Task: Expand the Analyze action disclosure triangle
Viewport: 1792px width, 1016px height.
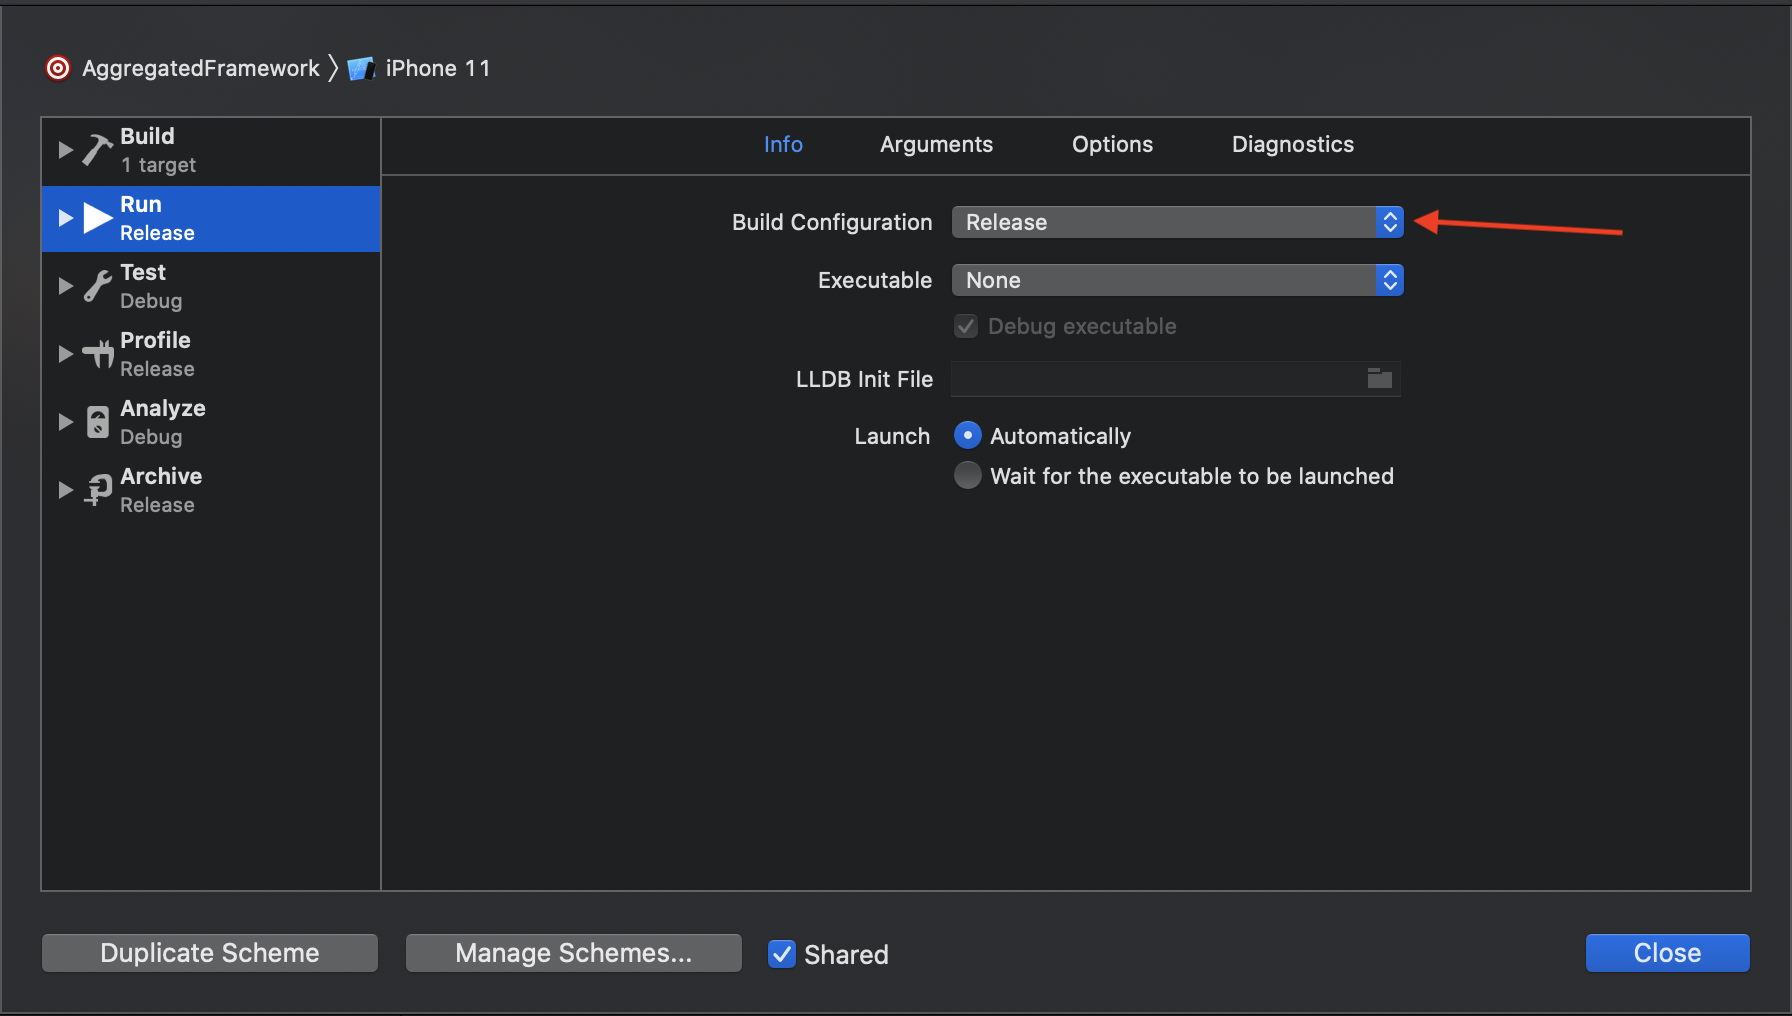Action: coord(66,422)
